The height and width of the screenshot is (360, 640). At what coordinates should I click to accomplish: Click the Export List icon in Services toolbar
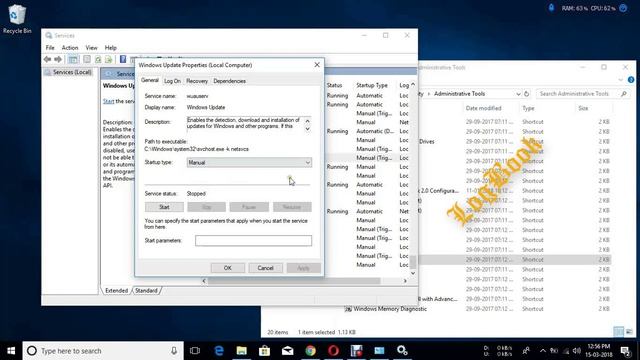point(109,60)
